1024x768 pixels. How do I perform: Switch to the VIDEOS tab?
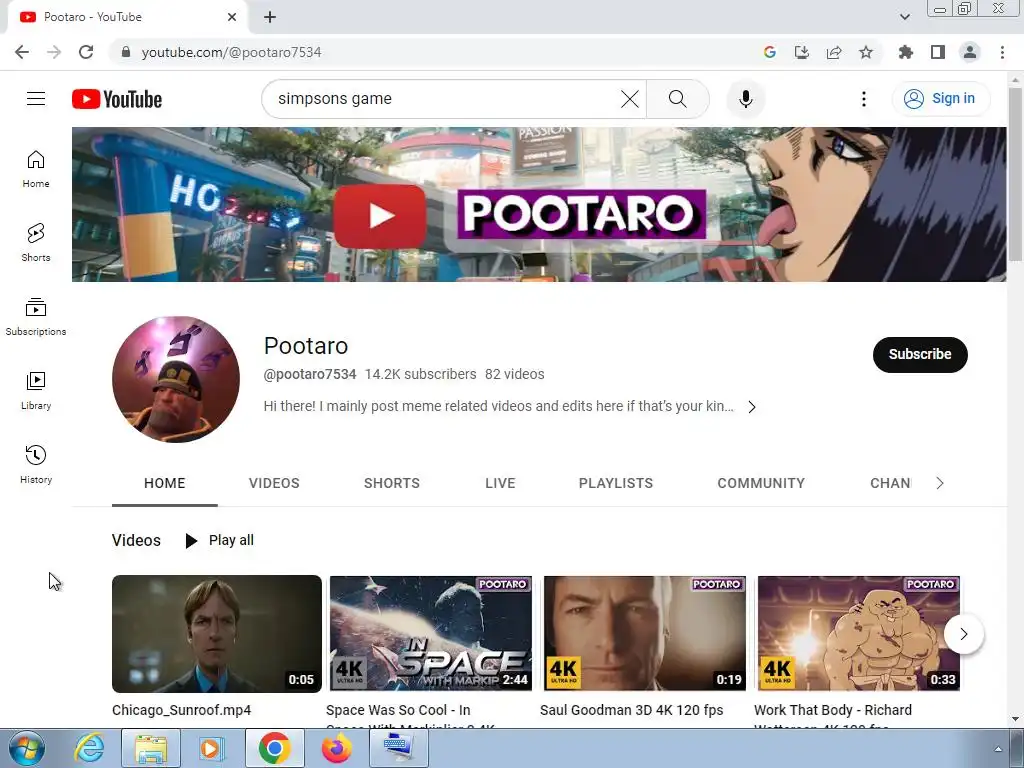pos(274,483)
